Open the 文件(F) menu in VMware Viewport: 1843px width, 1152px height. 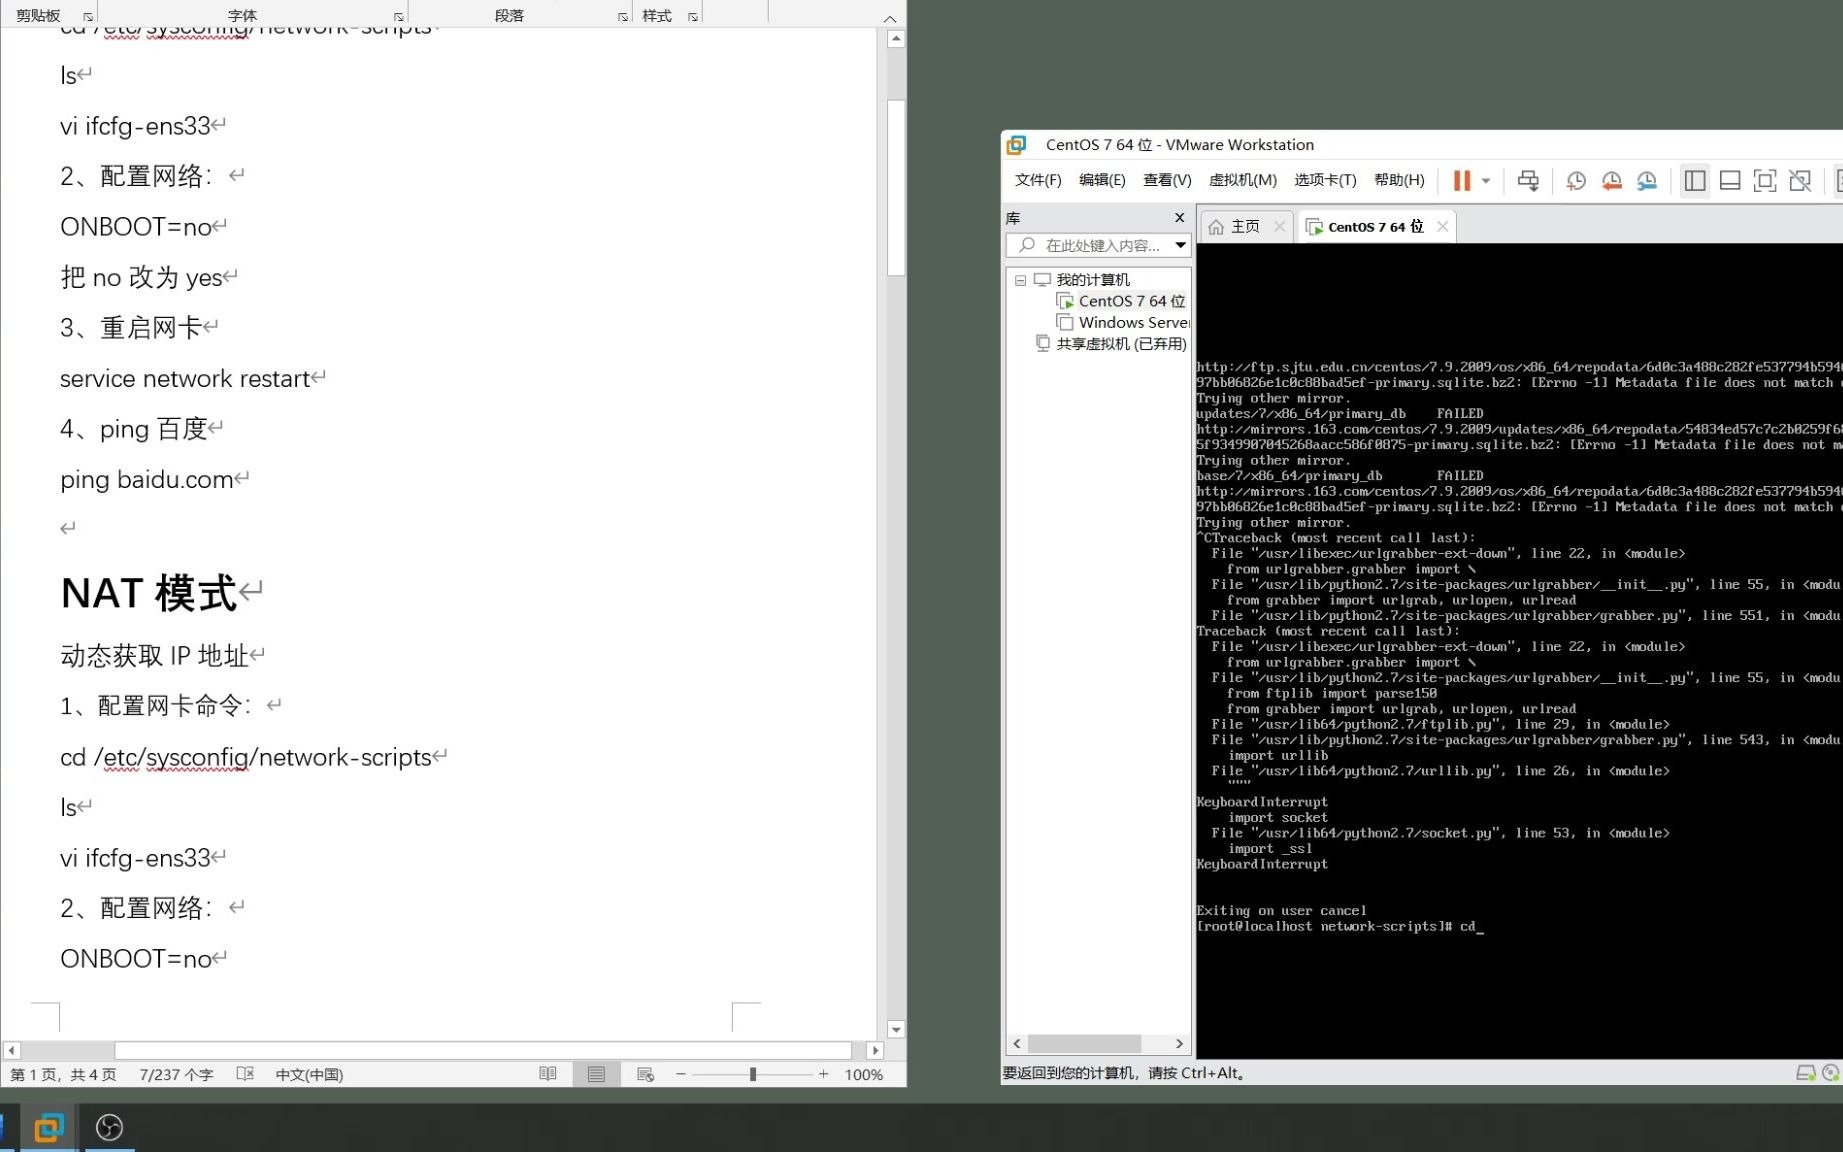(x=1038, y=180)
